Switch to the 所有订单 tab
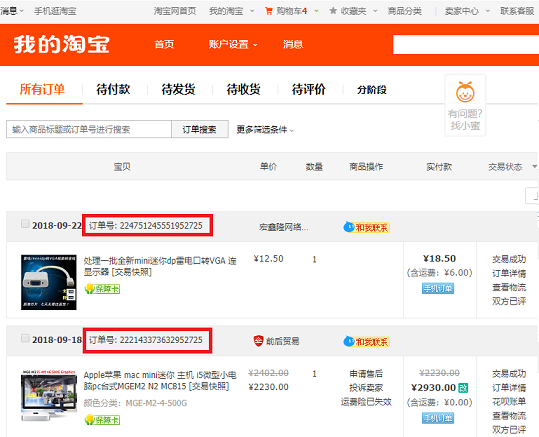Screen dimensions: 539x437 click(x=42, y=89)
